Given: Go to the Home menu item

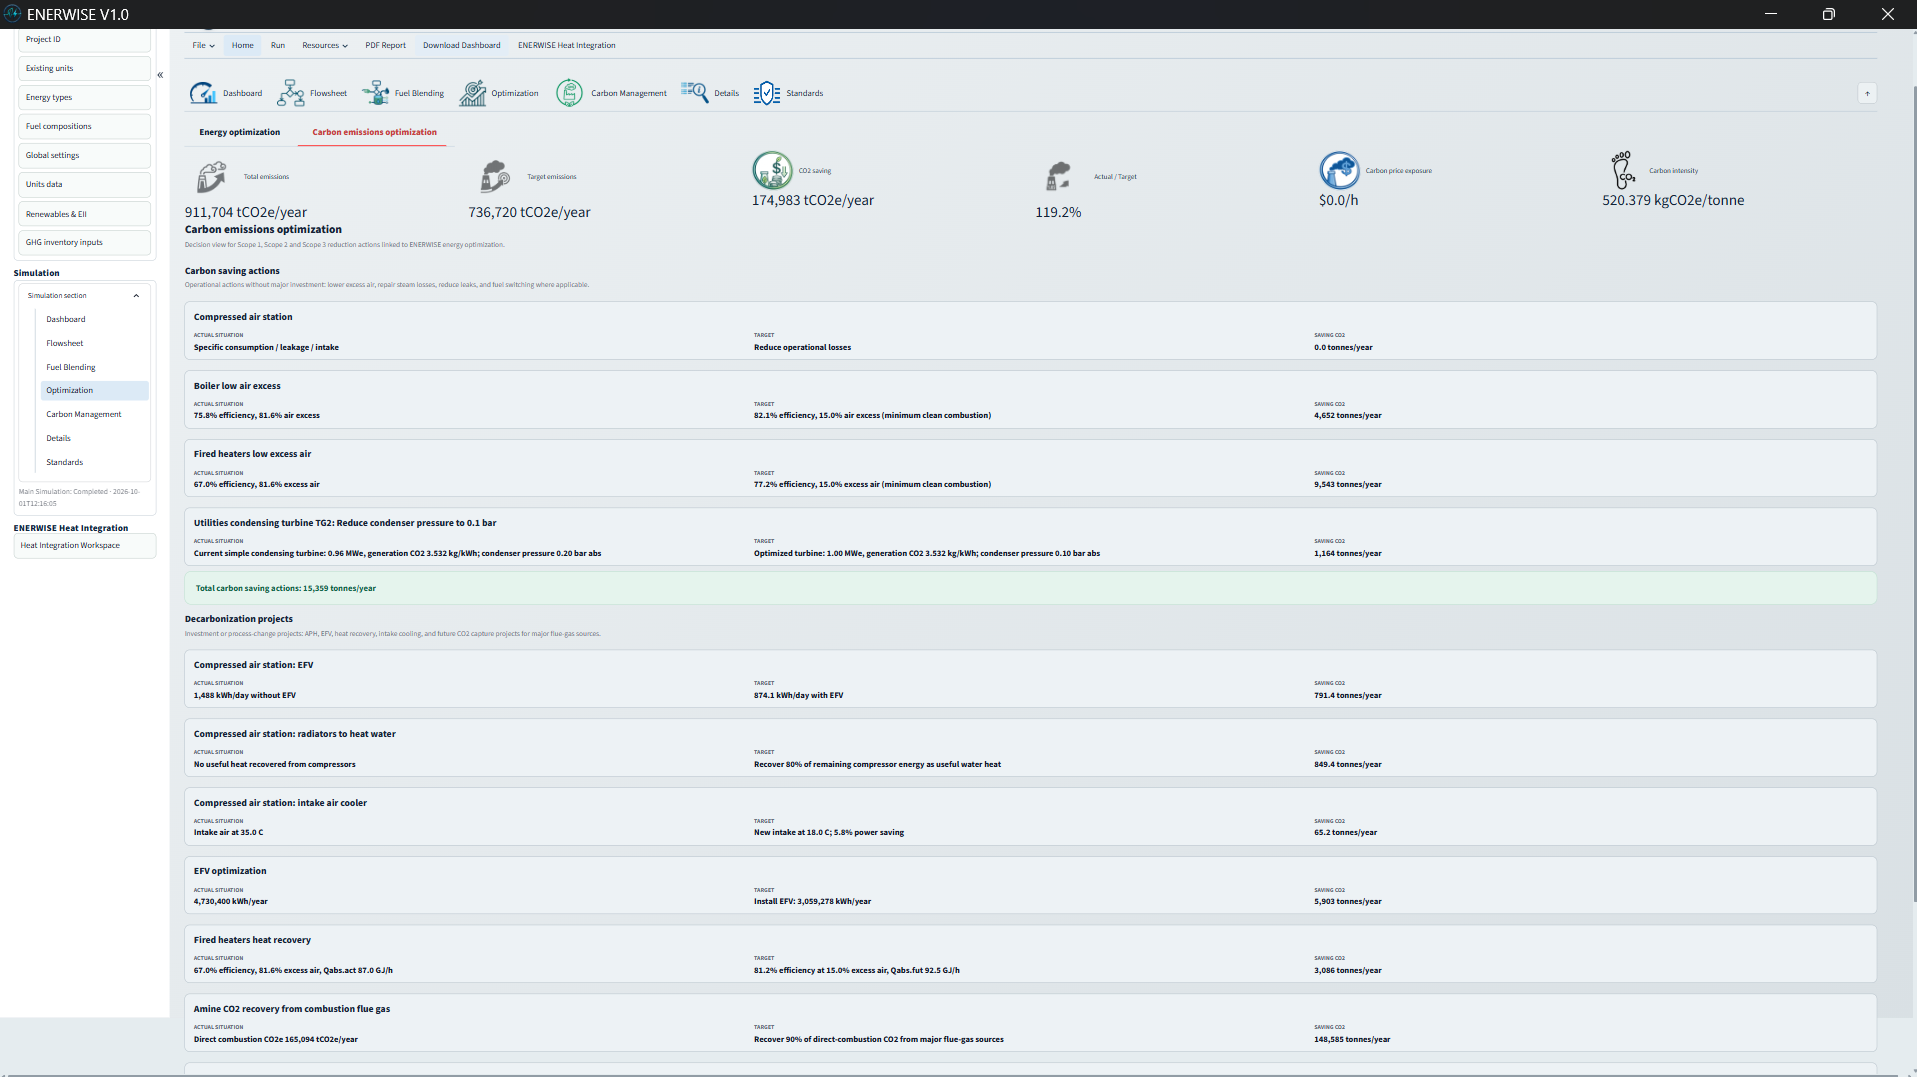Looking at the screenshot, I should click(243, 45).
